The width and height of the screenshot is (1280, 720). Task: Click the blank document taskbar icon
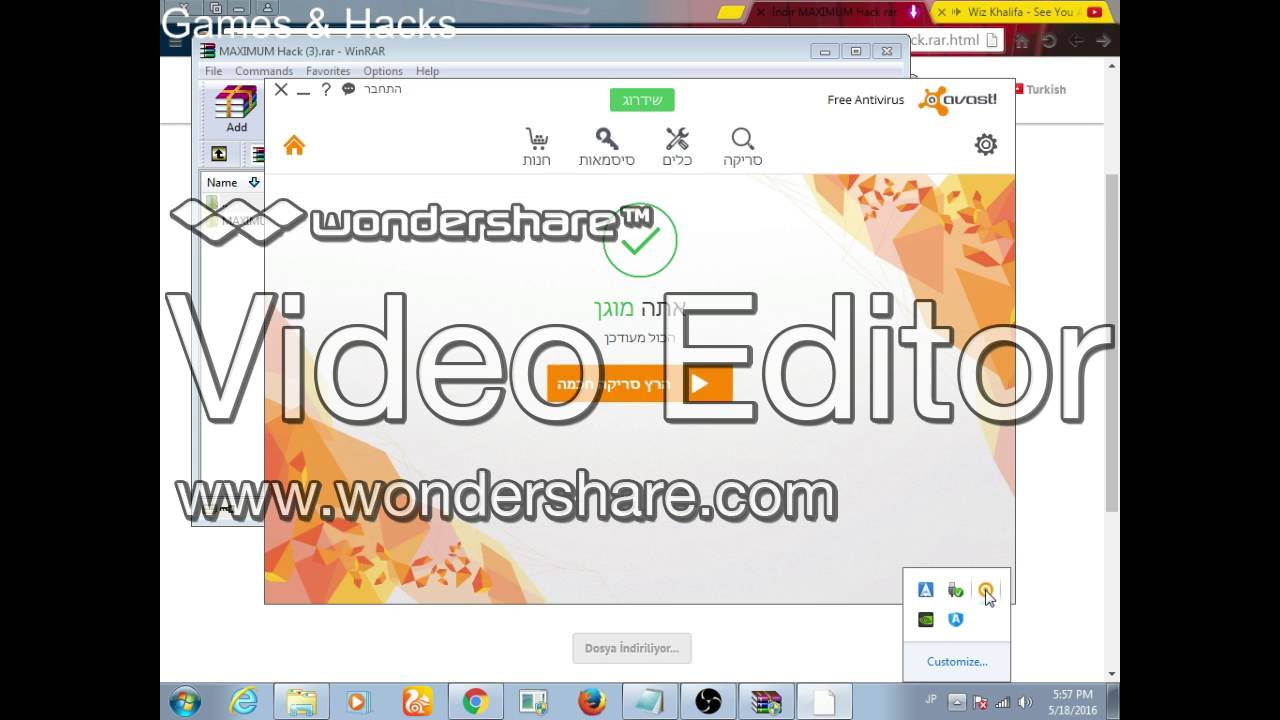coord(824,702)
